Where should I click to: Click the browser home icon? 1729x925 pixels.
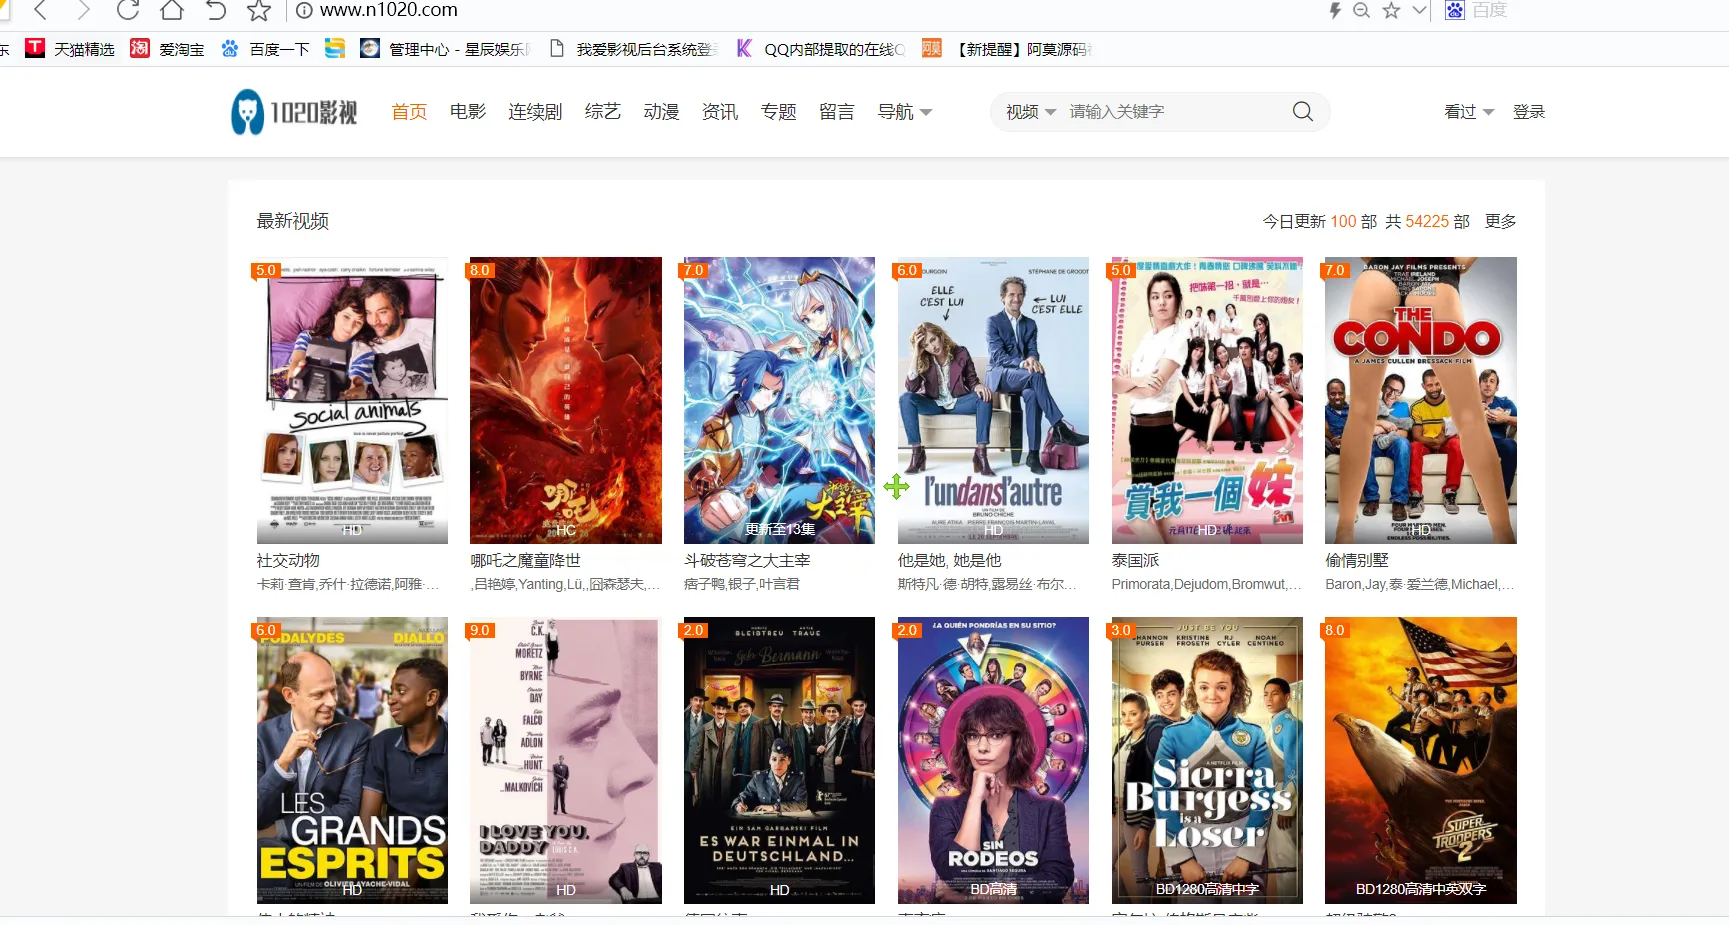coord(171,11)
